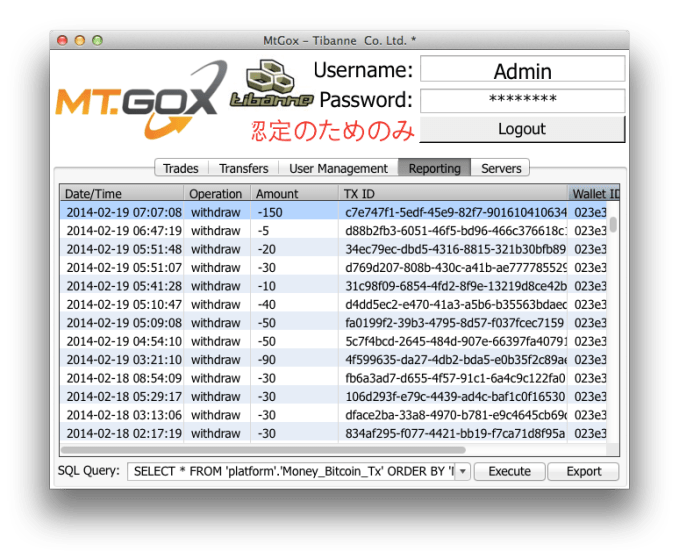This screenshot has height=558, width=679.
Task: Open the Transfers tab
Action: [243, 168]
